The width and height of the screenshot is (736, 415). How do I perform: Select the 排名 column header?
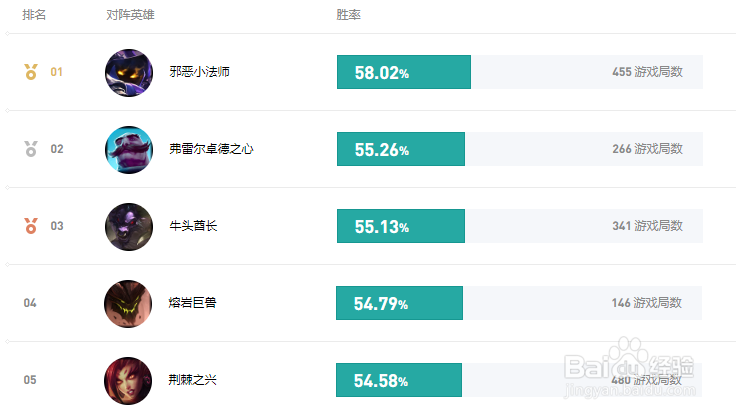pos(34,15)
